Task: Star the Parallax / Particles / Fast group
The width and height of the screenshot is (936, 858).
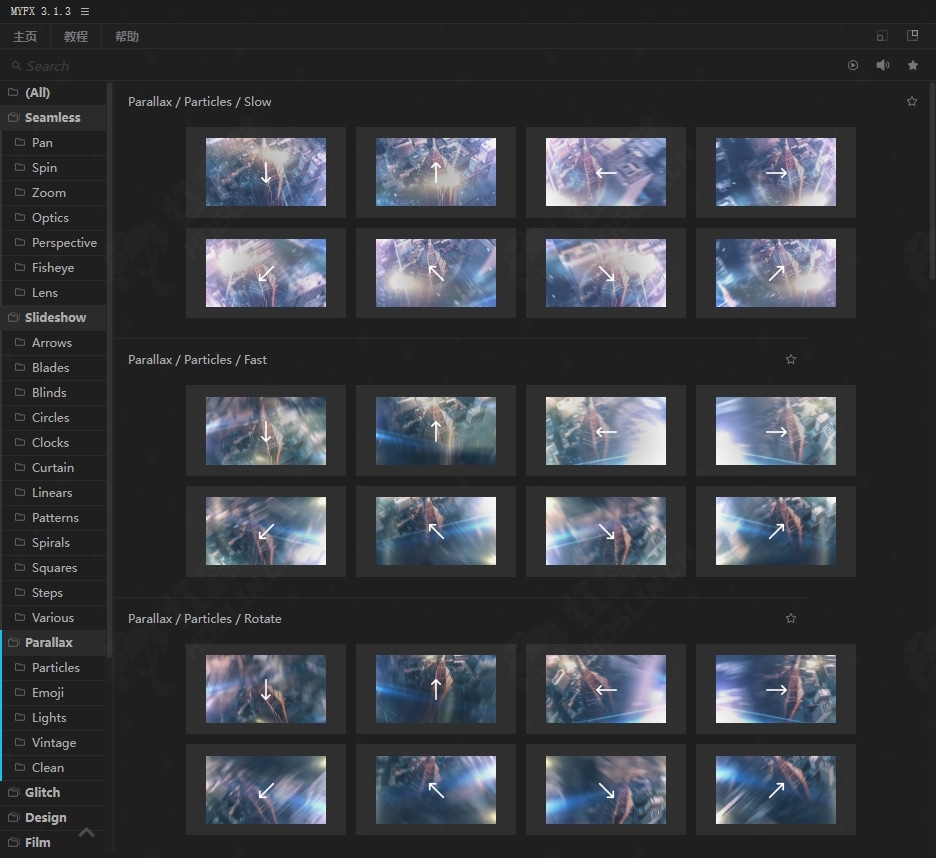Action: [790, 359]
